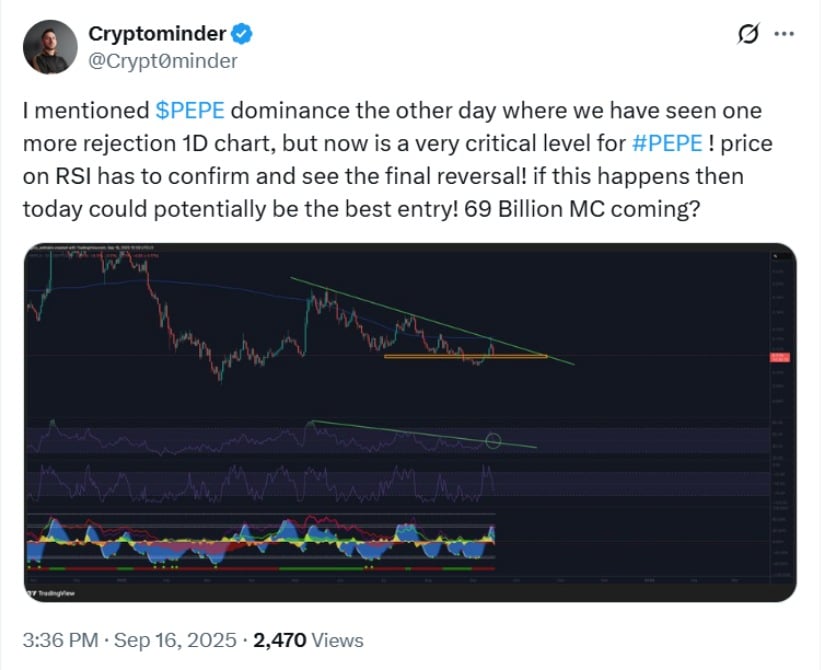Click the 2,470 Views counter
Viewport: 825px width, 670px height.
(308, 640)
